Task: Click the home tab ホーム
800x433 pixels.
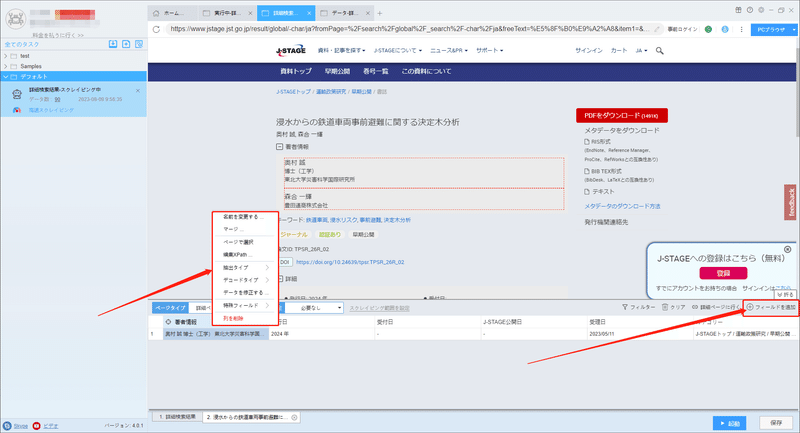Action: coord(173,13)
